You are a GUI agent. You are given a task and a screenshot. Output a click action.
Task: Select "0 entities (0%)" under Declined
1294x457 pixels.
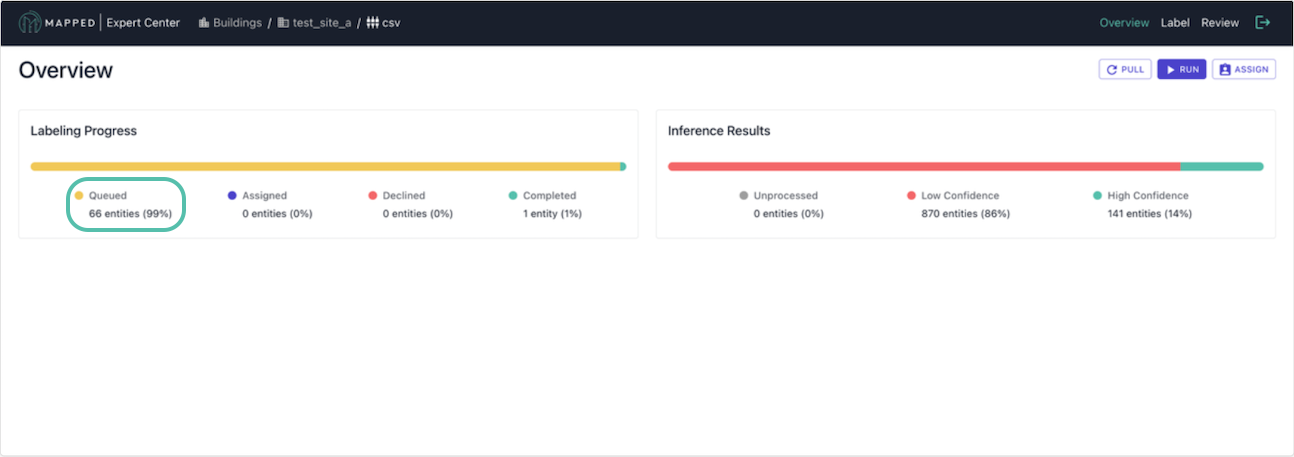418,214
